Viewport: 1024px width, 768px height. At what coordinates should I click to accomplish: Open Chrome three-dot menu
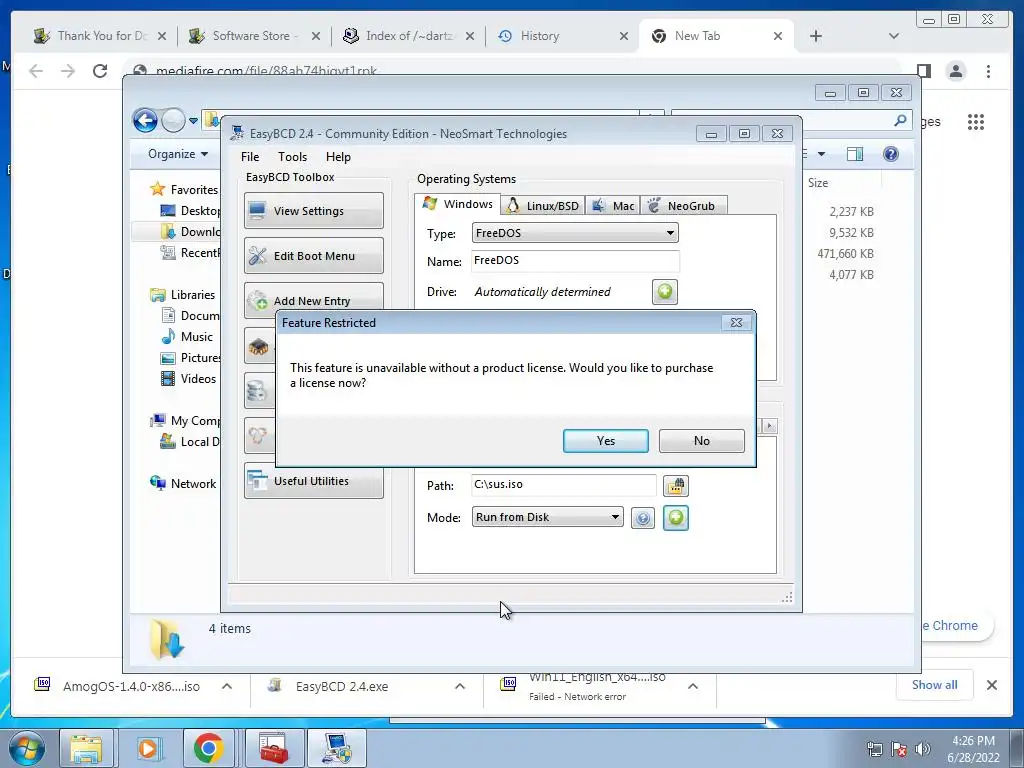[x=988, y=71]
